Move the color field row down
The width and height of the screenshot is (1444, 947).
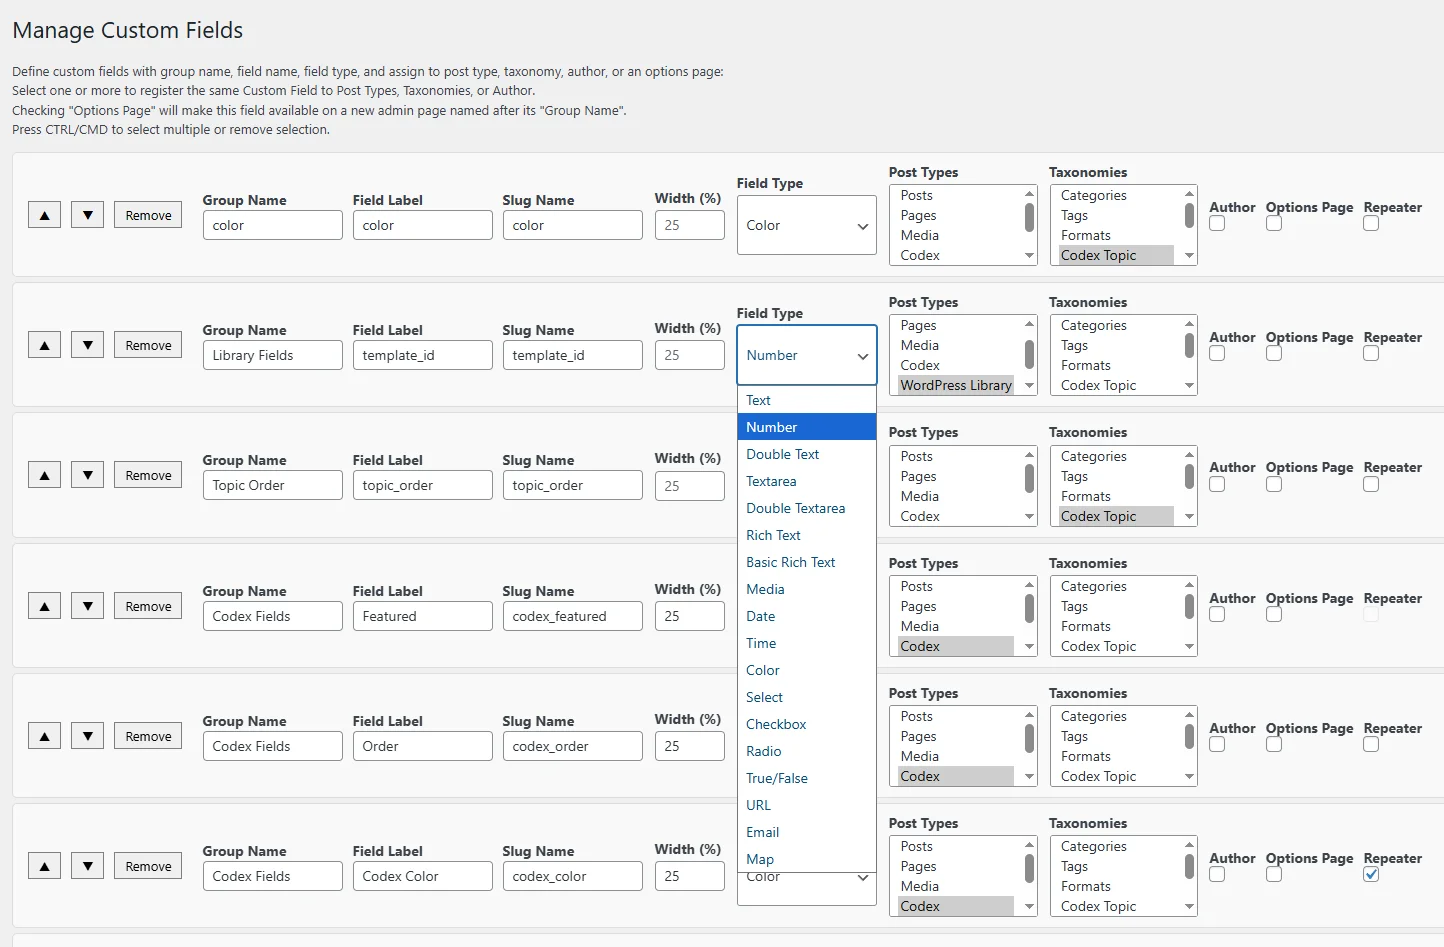(x=87, y=215)
